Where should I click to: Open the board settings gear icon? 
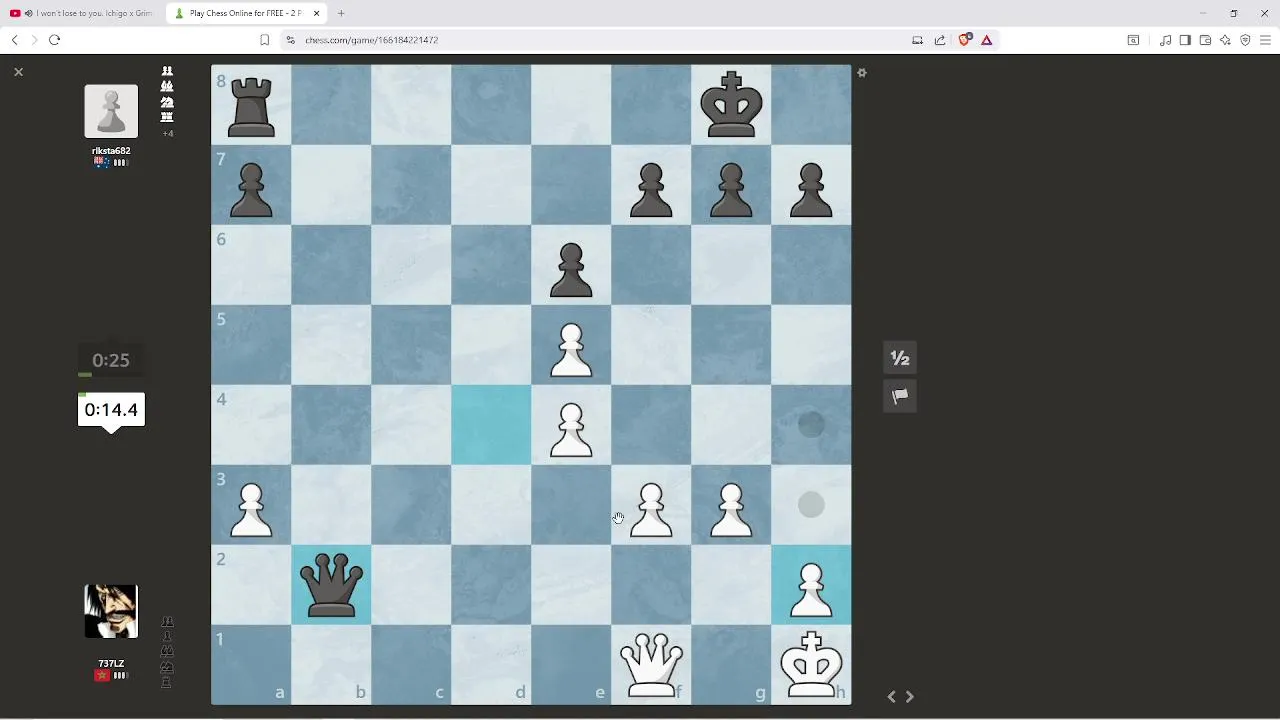click(862, 73)
